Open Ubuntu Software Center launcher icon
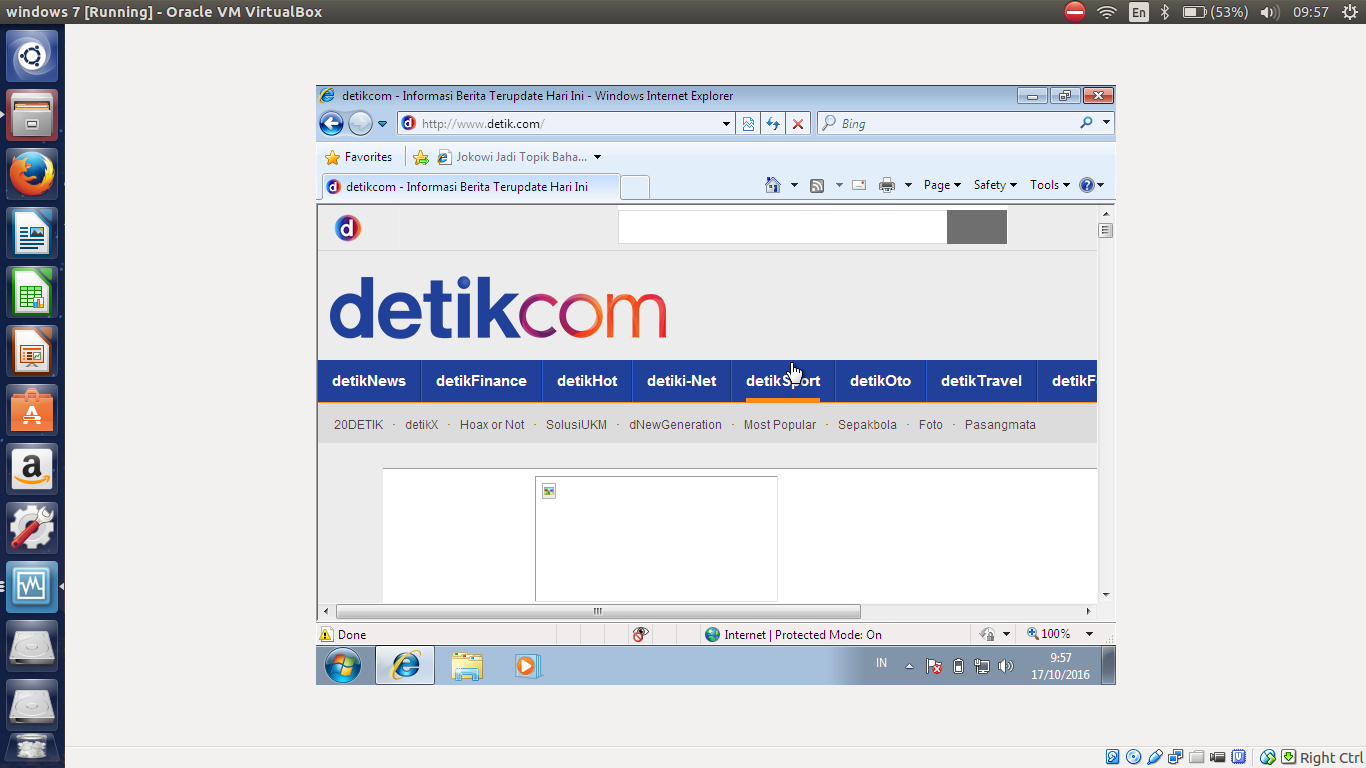 [x=32, y=410]
